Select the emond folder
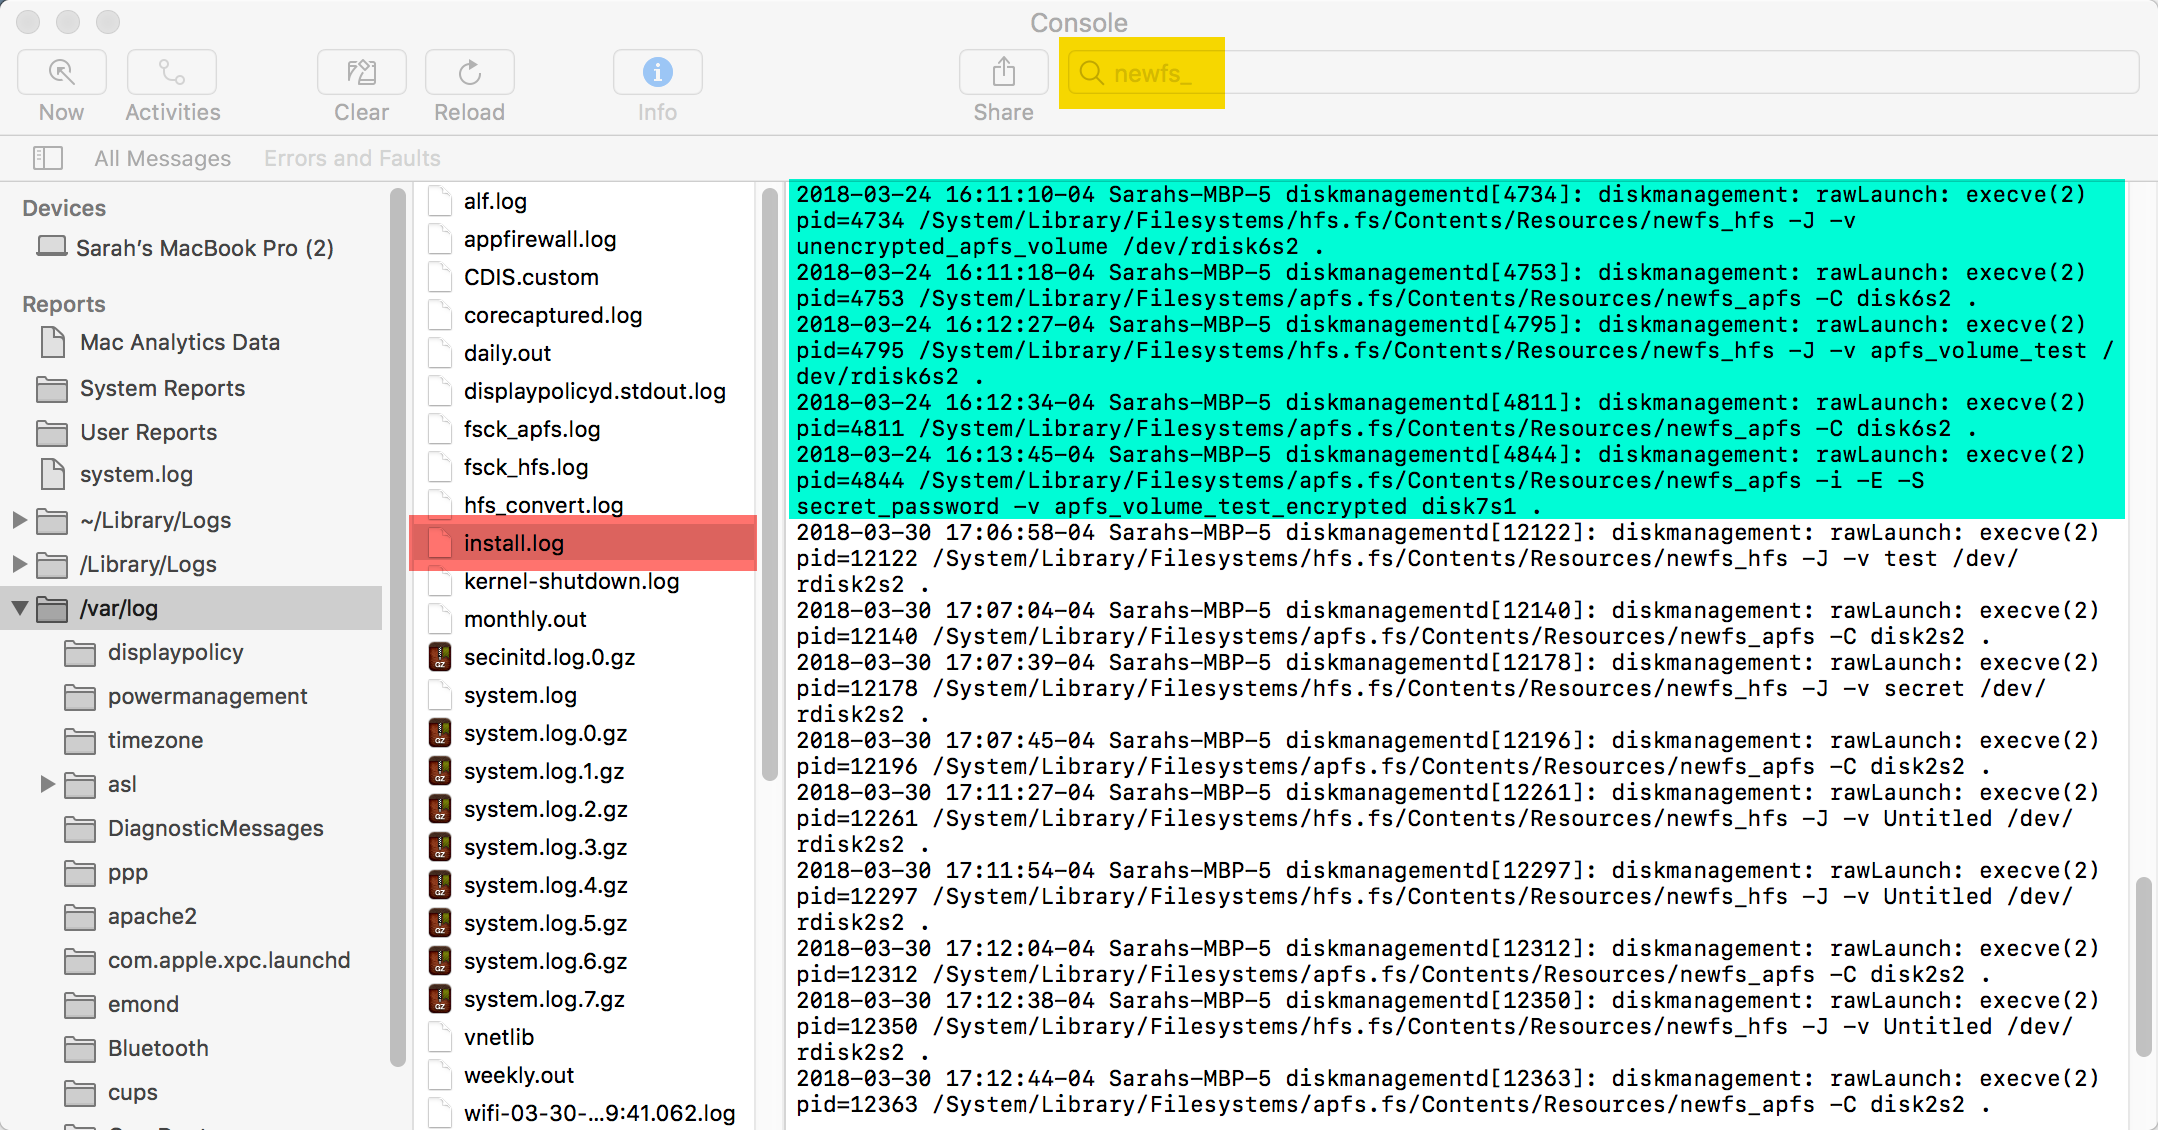Image resolution: width=2158 pixels, height=1130 pixels. pos(121,1004)
